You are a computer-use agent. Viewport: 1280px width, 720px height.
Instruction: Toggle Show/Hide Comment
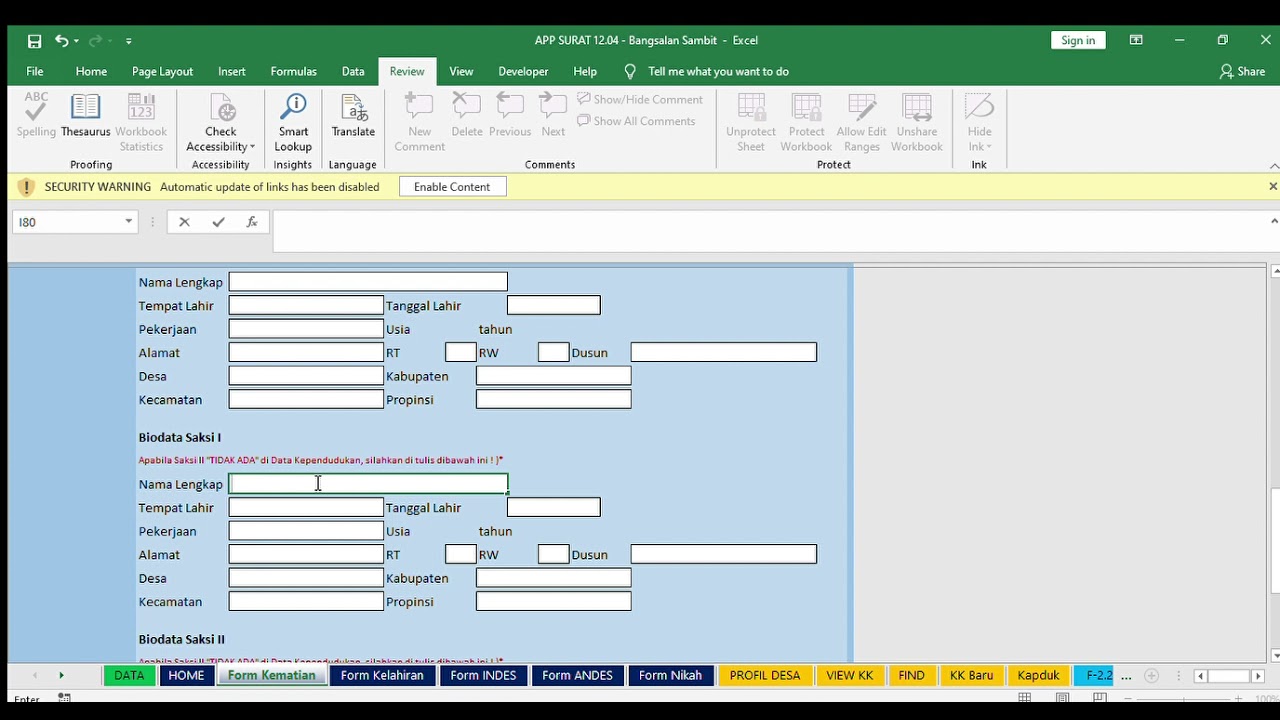point(640,99)
